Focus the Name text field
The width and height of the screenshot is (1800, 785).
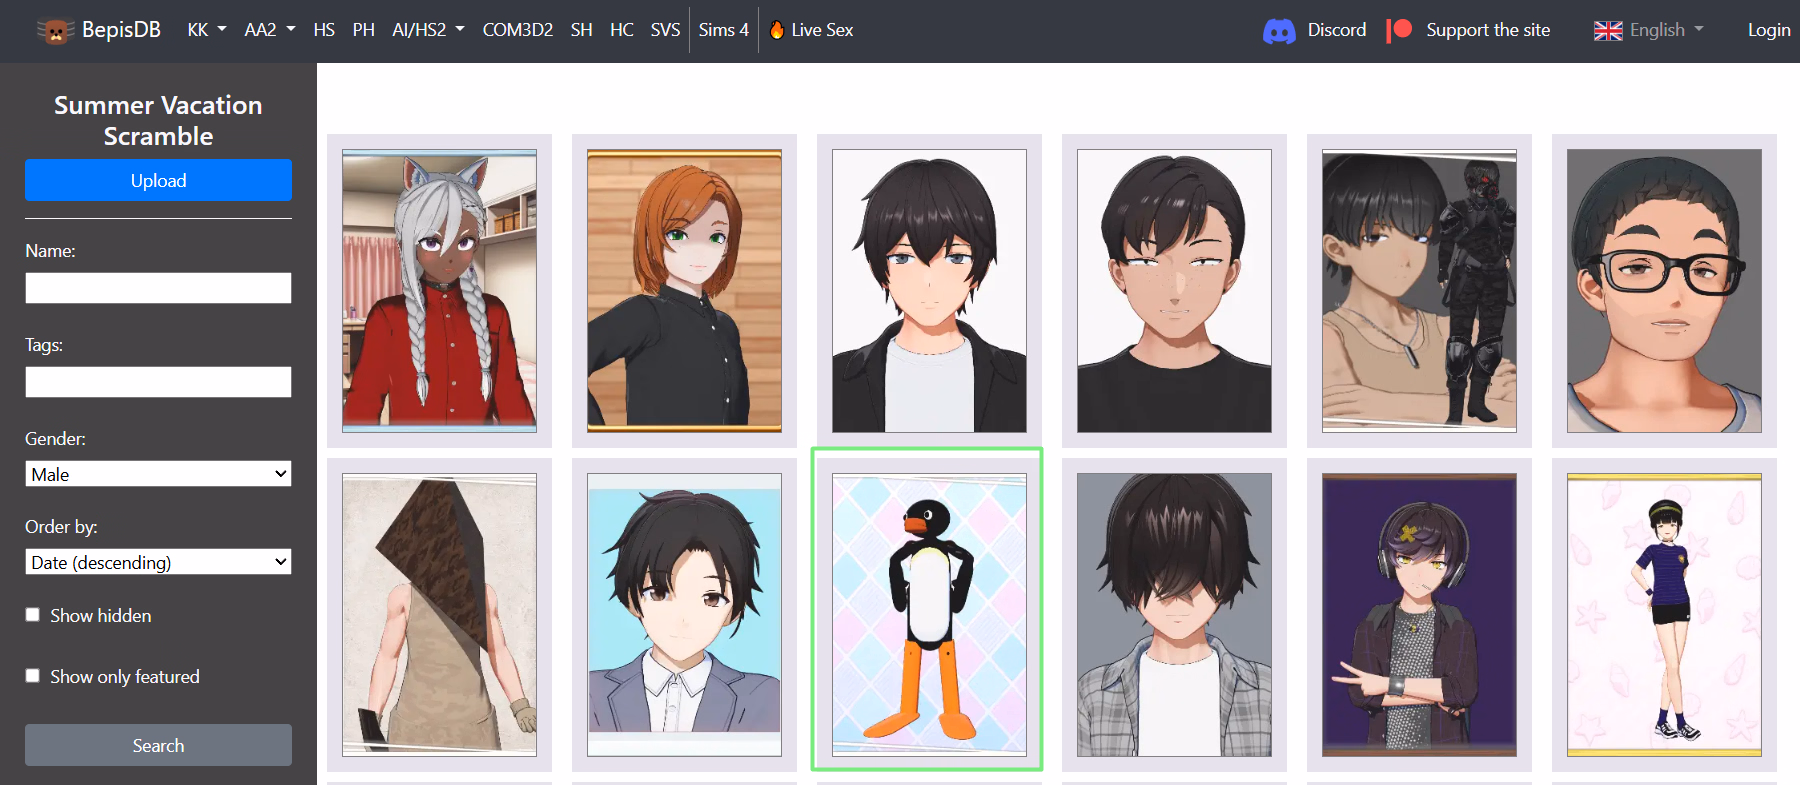coord(158,288)
